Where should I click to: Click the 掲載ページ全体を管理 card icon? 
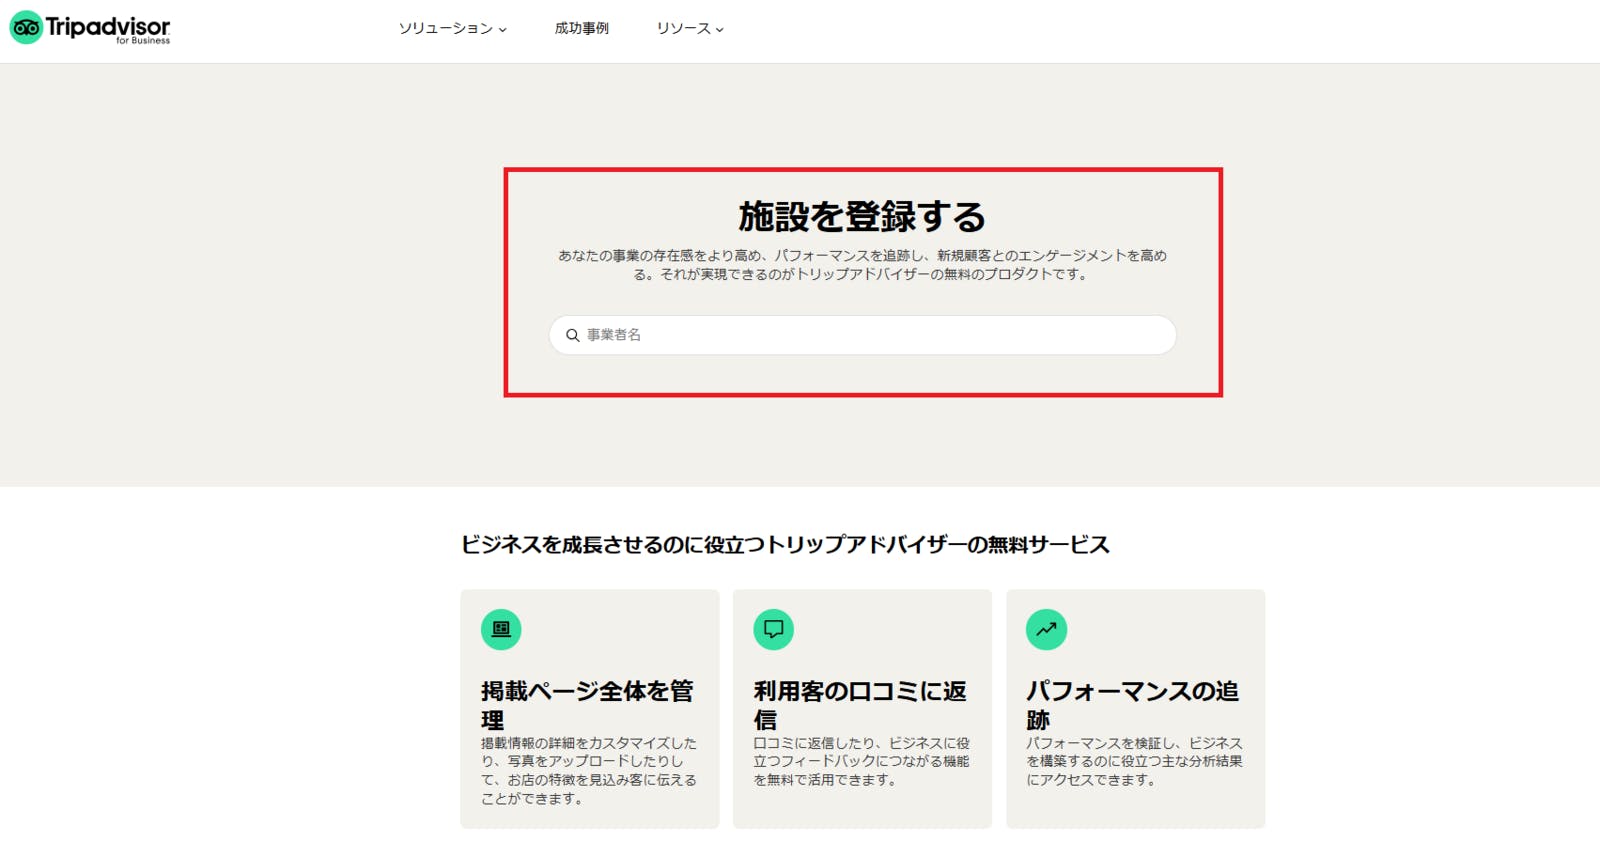pos(501,629)
